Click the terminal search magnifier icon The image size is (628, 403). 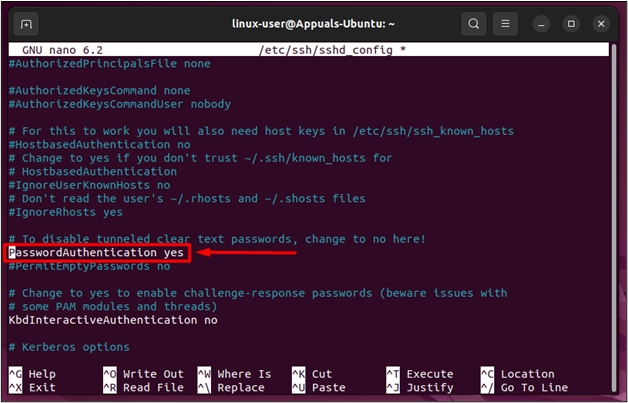(x=473, y=24)
